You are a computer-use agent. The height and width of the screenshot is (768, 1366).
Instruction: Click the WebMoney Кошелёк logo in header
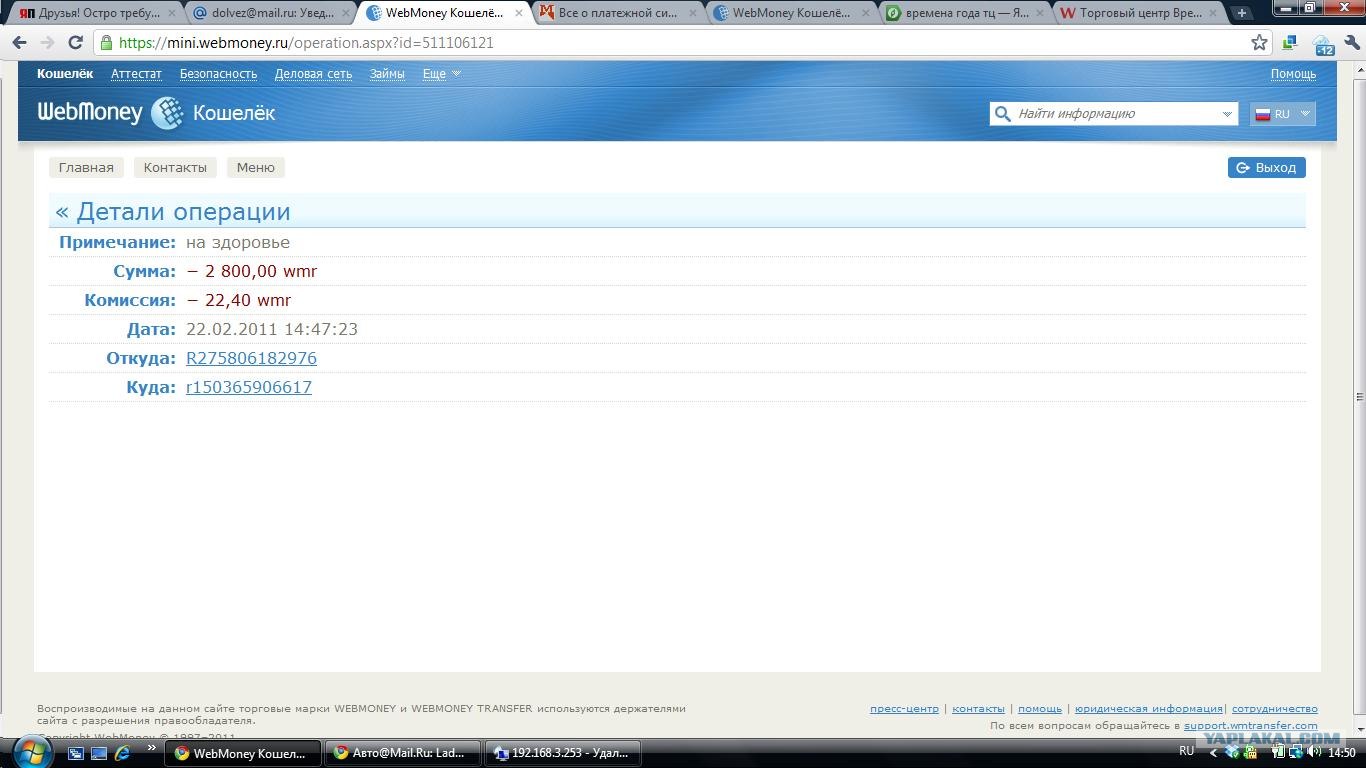click(x=156, y=113)
